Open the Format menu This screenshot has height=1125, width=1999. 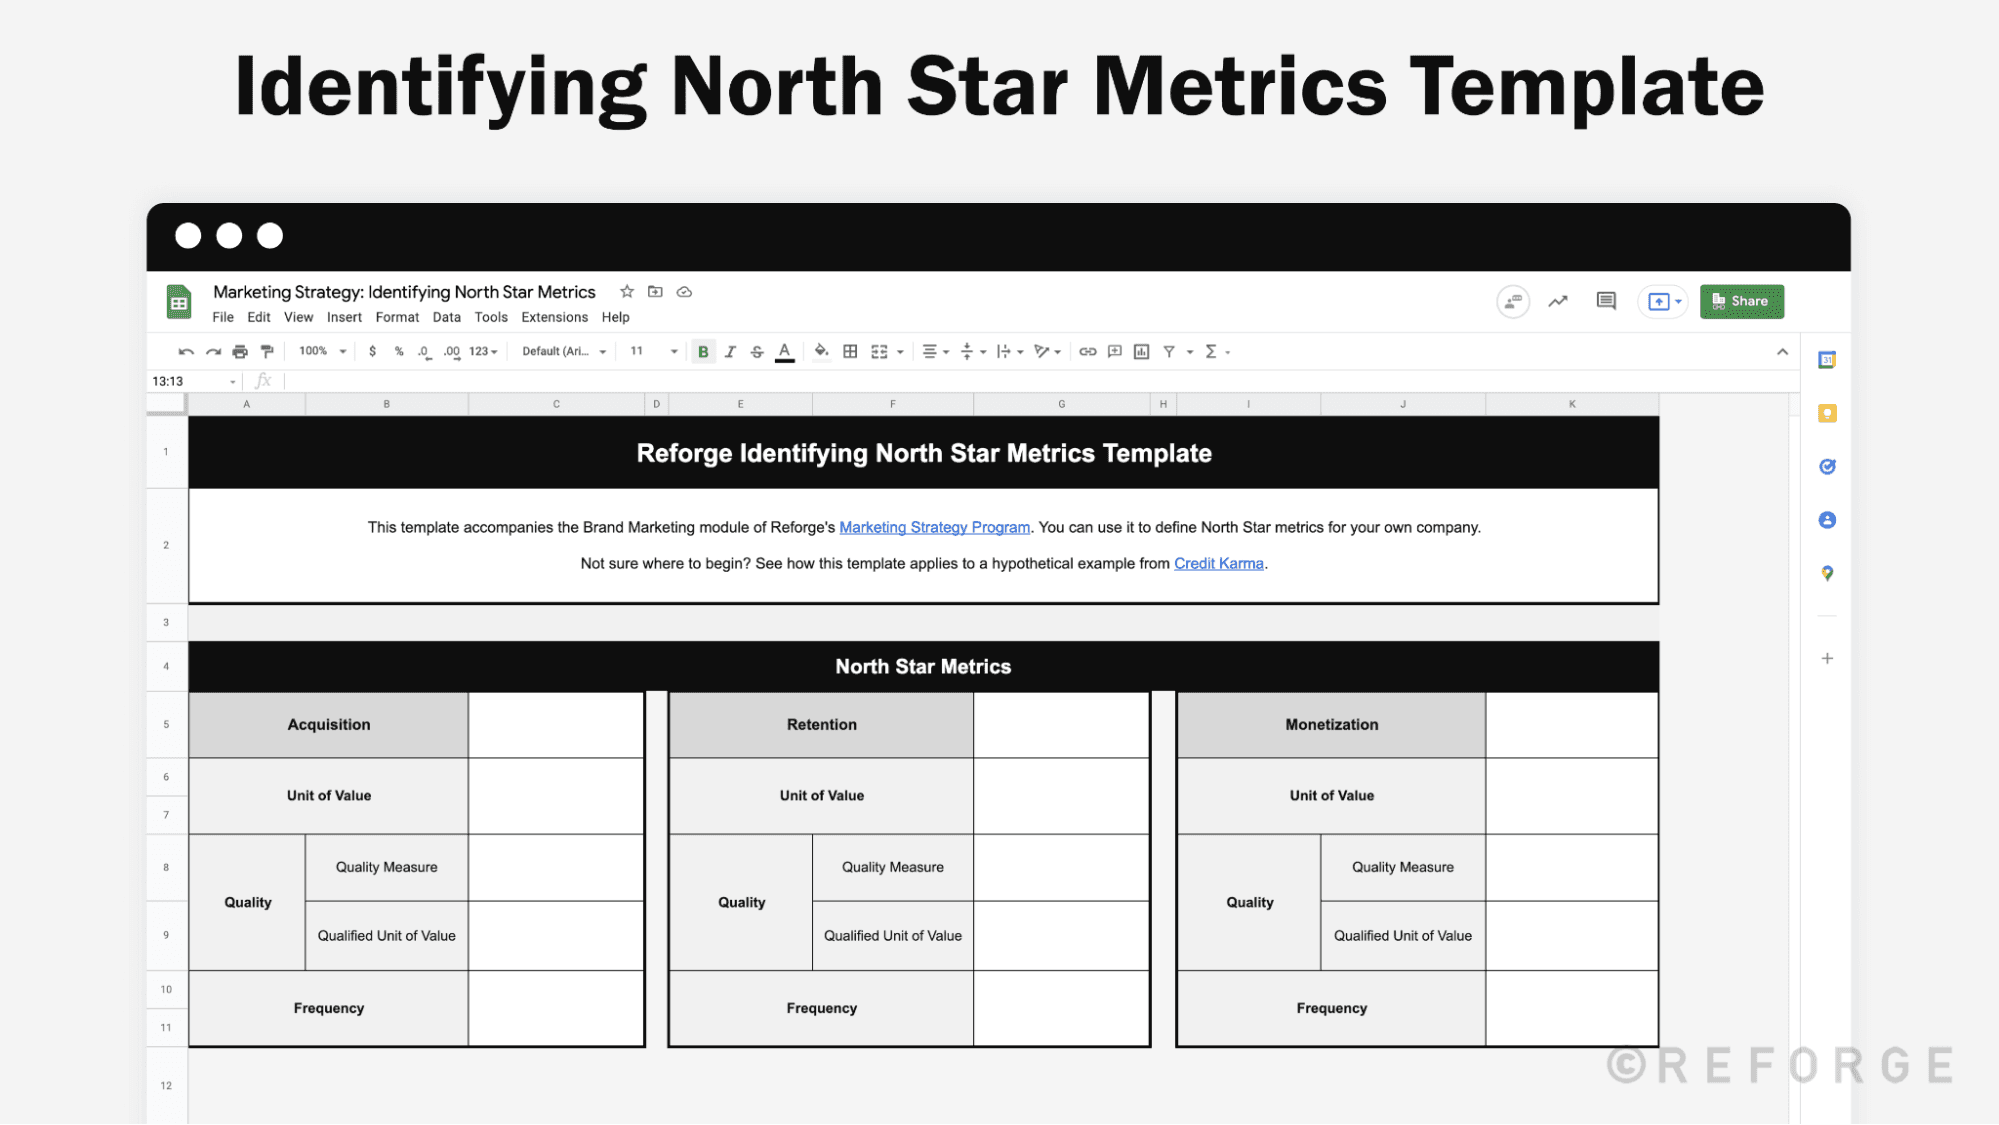397,317
